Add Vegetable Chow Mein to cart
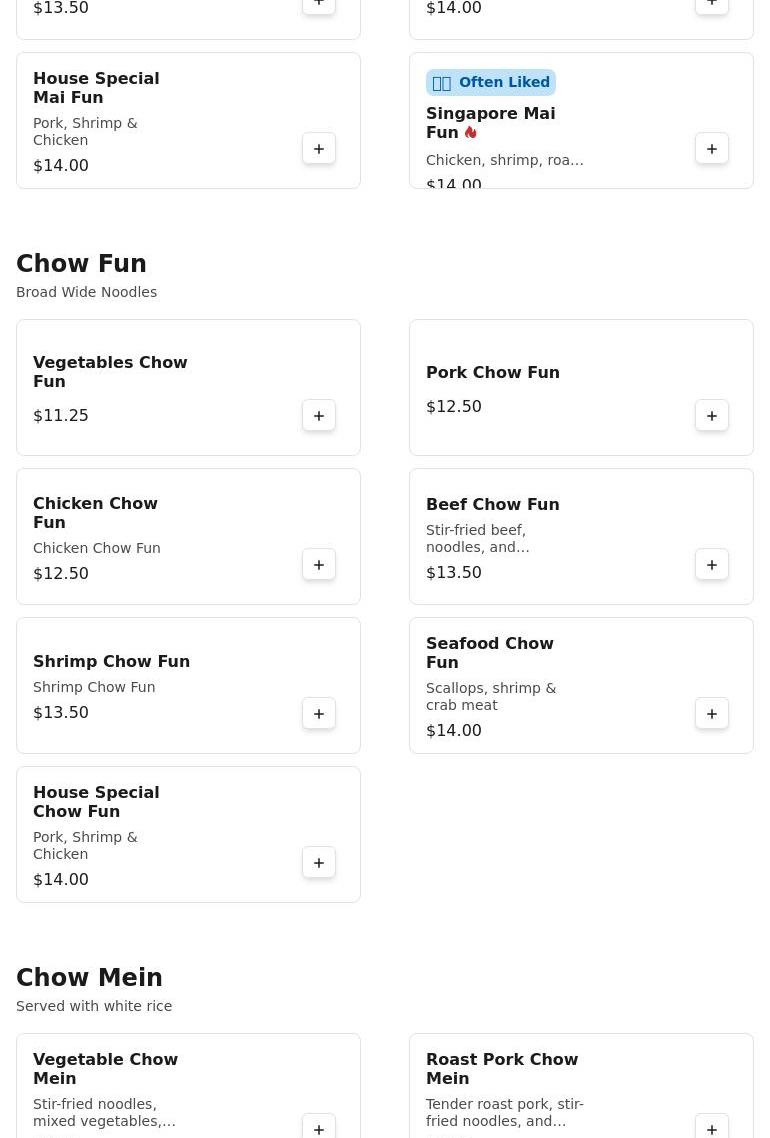The height and width of the screenshot is (1138, 770). [x=319, y=1128]
